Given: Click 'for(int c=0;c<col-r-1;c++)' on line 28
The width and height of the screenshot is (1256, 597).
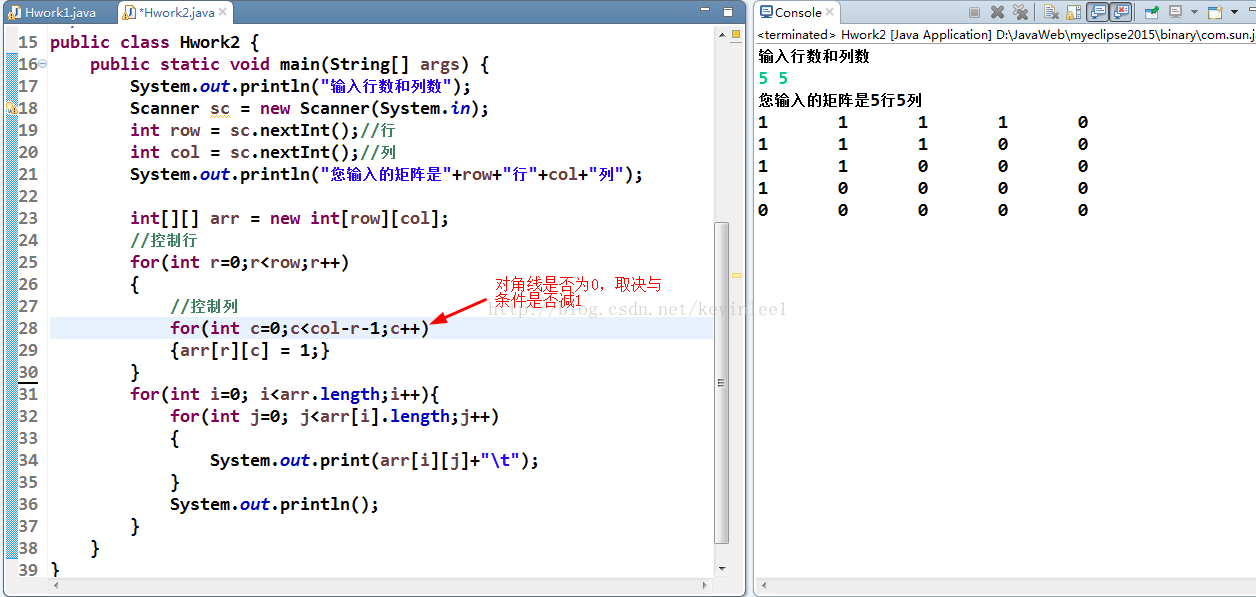Looking at the screenshot, I should 300,328.
